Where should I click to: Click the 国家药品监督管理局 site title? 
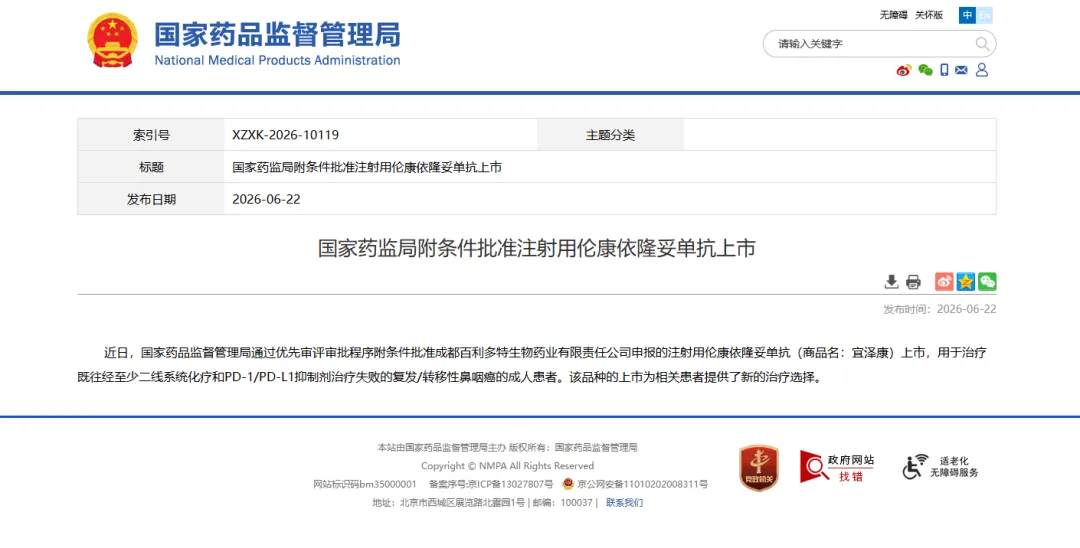click(277, 34)
